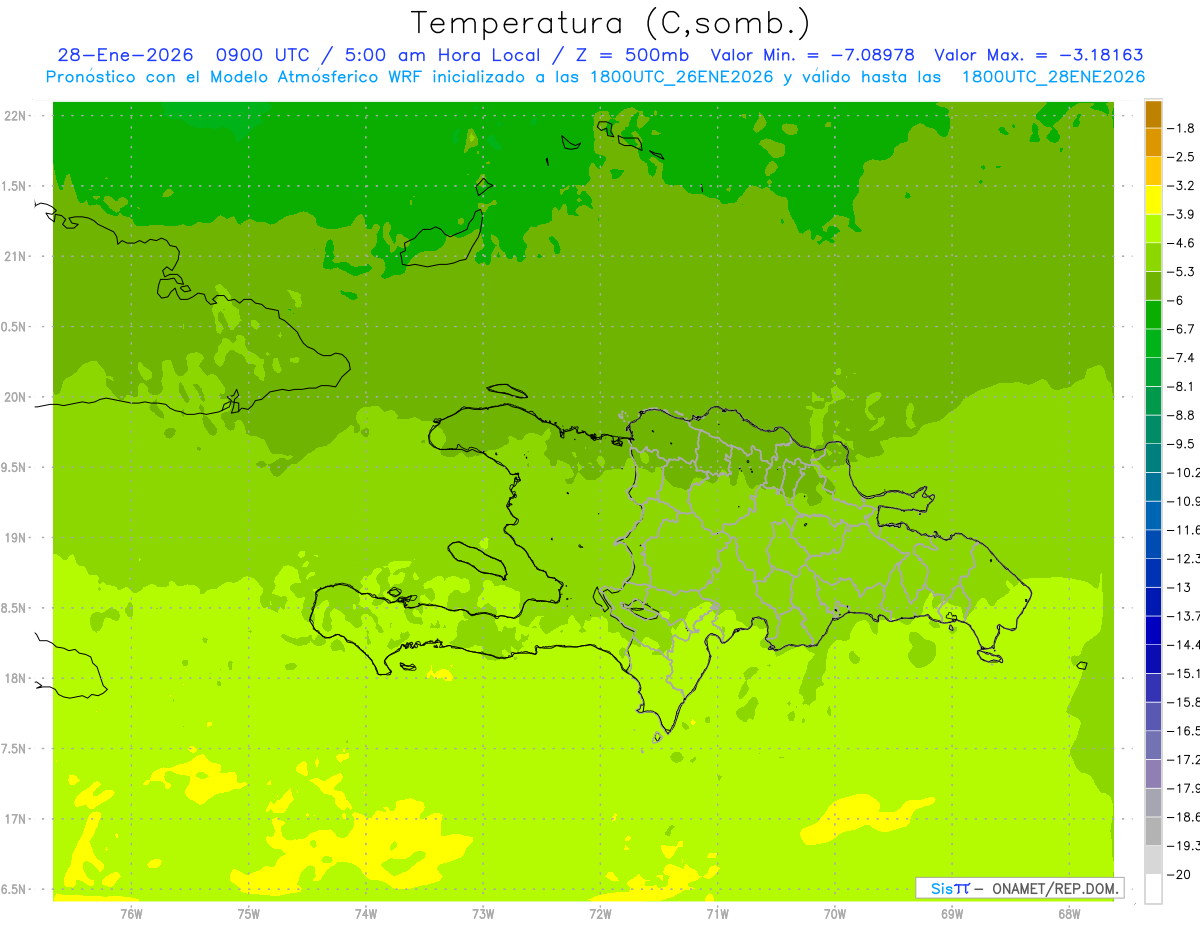Pick the purple swatch between -17.2 and -17.9
Viewport: 1200px width, 927px height.
[1153, 773]
